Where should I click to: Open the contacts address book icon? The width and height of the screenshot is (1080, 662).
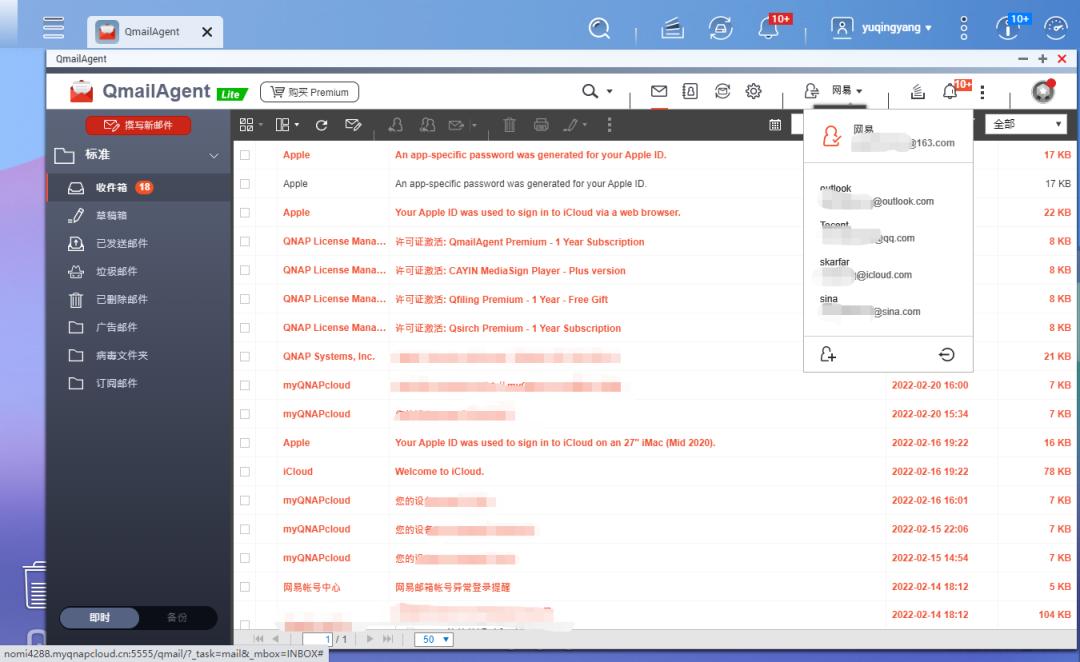689,90
